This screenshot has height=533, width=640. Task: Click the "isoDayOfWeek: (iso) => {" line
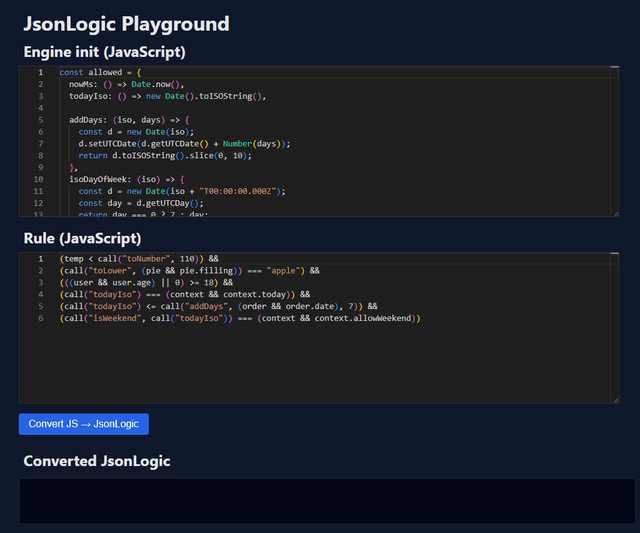(127, 179)
